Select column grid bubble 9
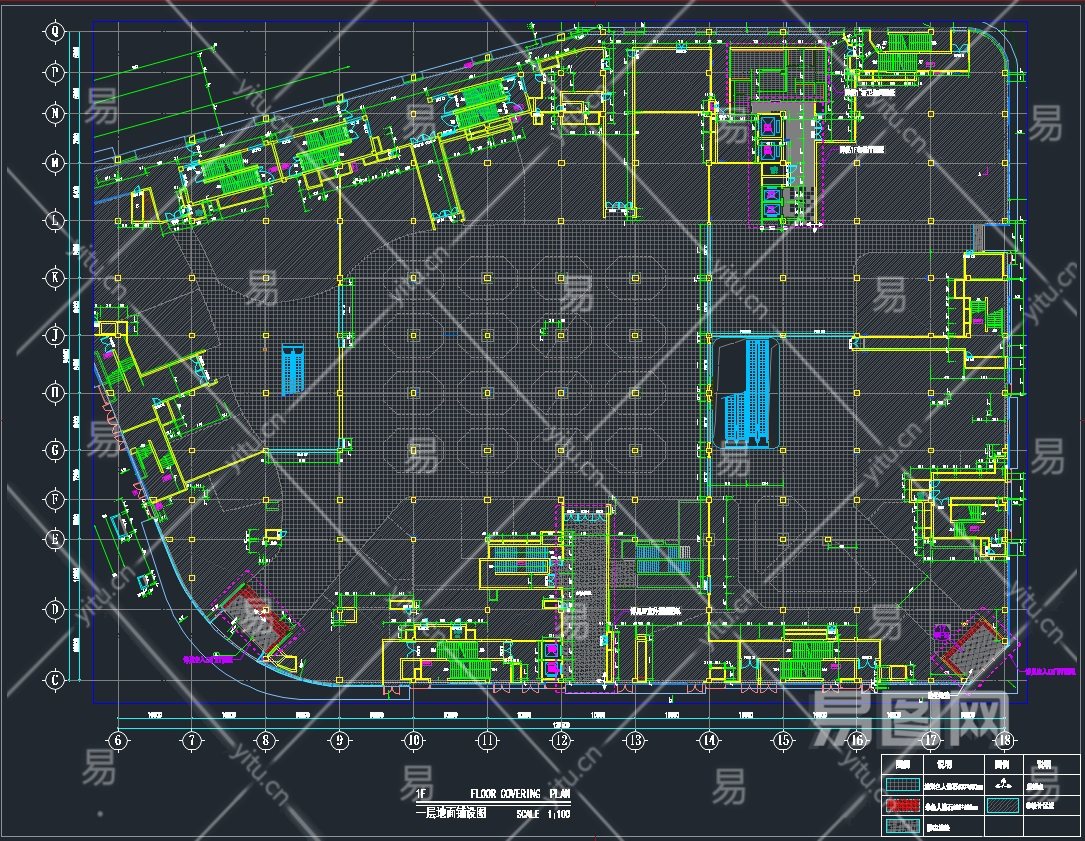Screen dimensions: 1085x841 click(339, 741)
